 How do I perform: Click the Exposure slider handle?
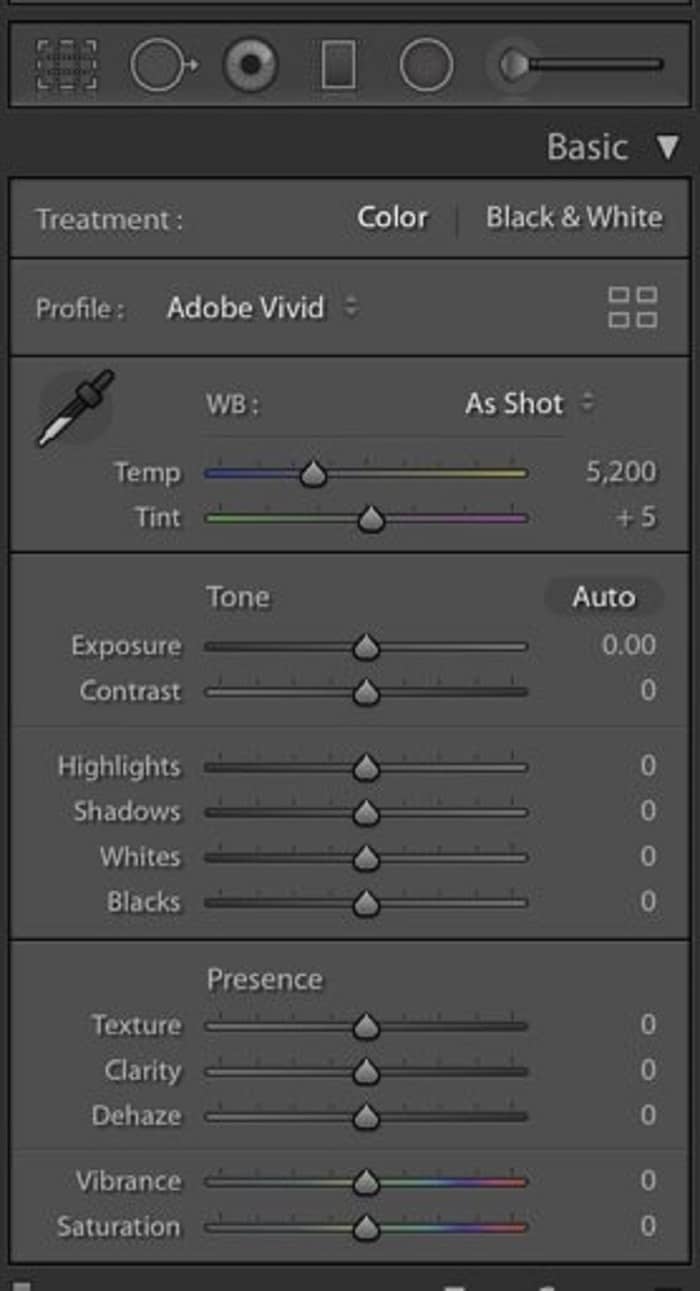[x=366, y=648]
